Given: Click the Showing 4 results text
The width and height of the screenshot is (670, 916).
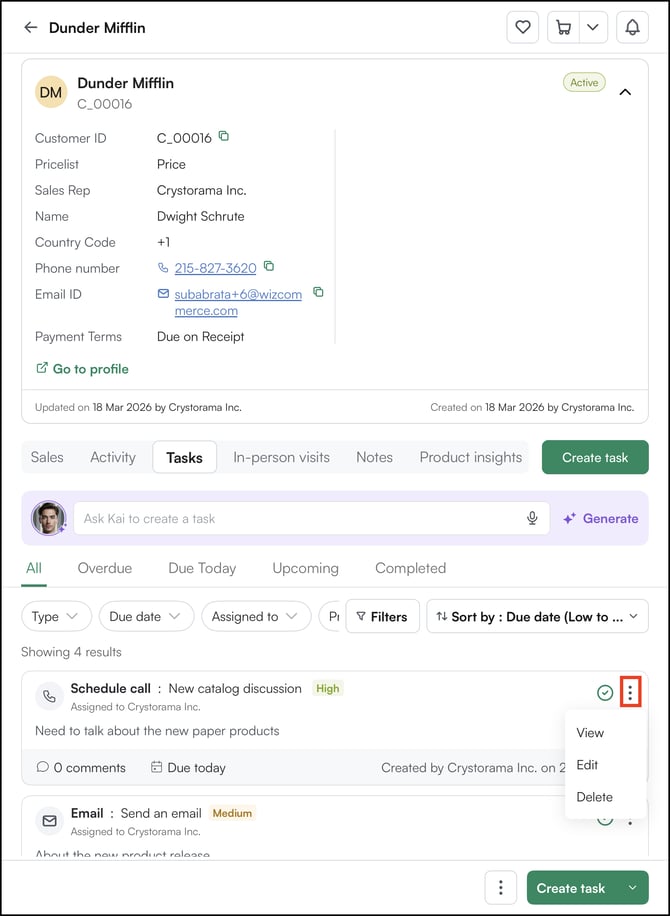Looking at the screenshot, I should click(71, 652).
